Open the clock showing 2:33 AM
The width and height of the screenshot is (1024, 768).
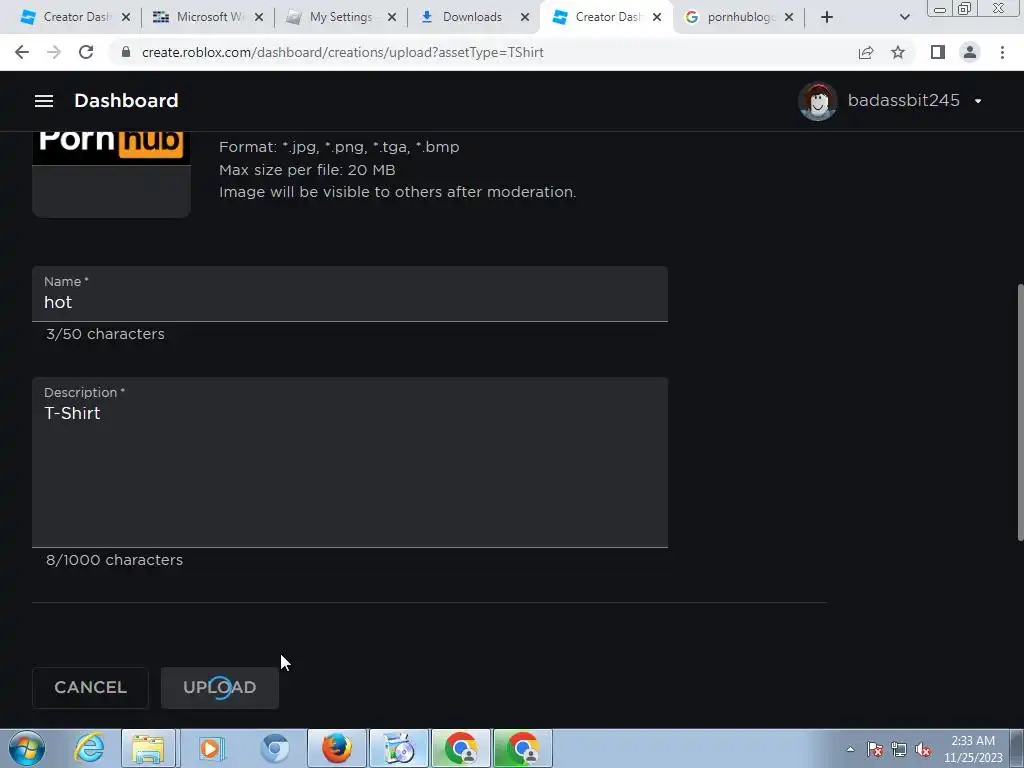coord(972,749)
